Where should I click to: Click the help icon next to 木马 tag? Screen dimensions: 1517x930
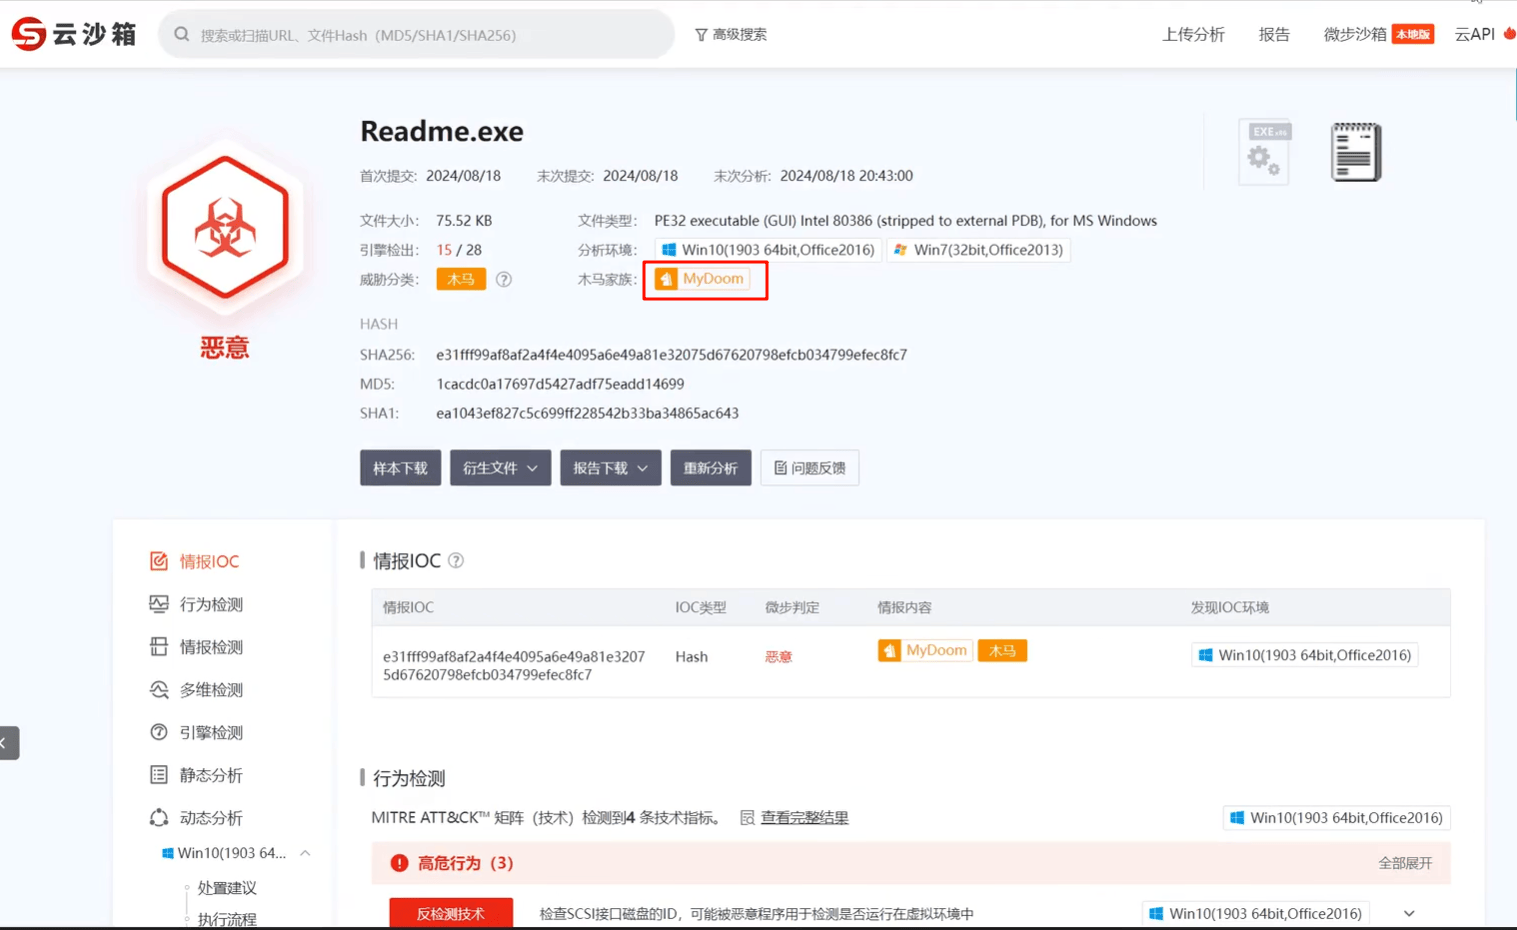tap(504, 280)
